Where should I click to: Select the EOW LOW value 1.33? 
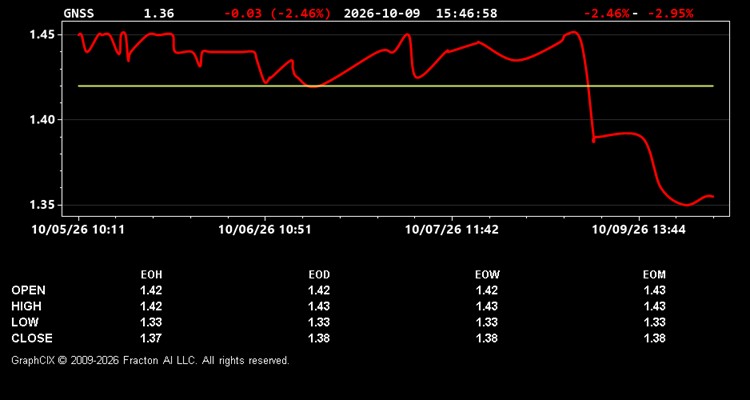click(x=487, y=322)
